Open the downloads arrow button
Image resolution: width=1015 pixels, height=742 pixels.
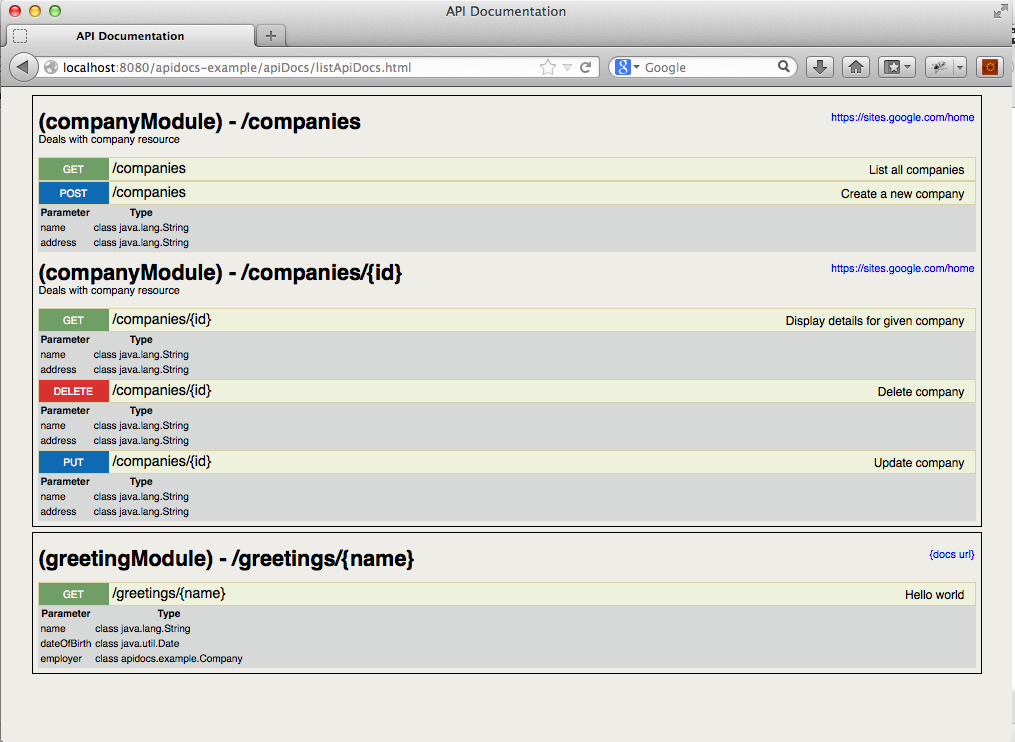coord(820,67)
